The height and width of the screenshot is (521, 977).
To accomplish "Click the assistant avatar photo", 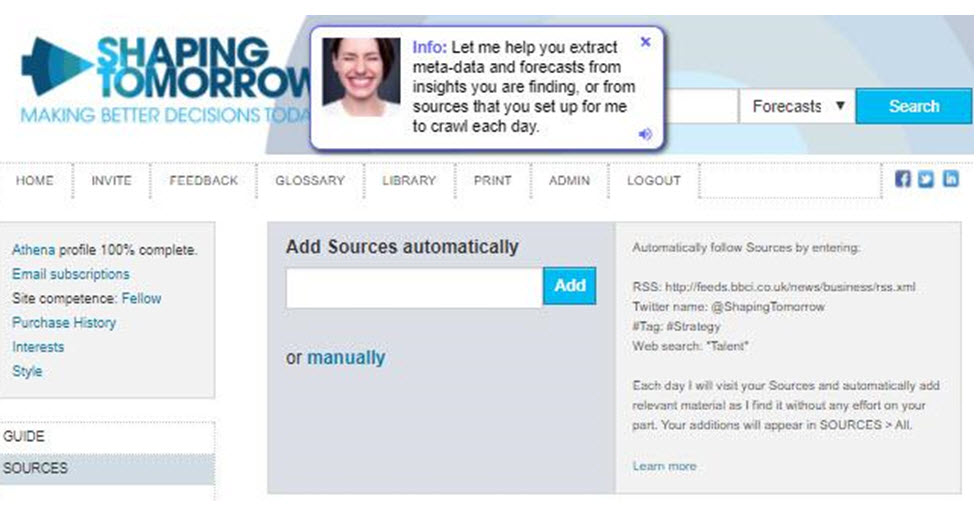I will click(361, 77).
